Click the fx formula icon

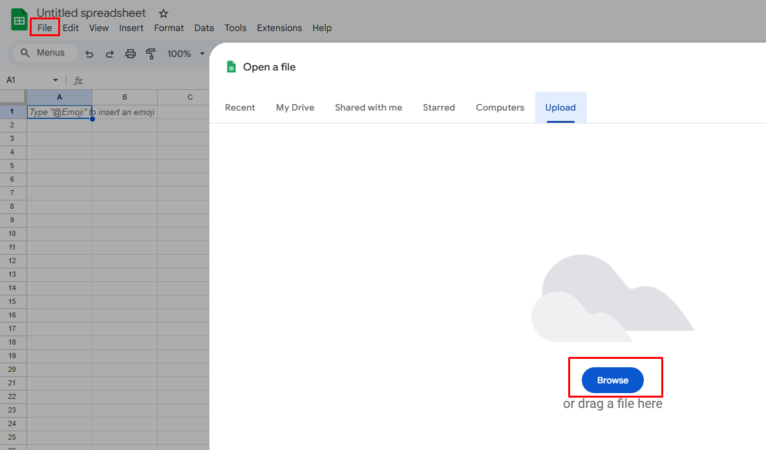pyautogui.click(x=79, y=80)
